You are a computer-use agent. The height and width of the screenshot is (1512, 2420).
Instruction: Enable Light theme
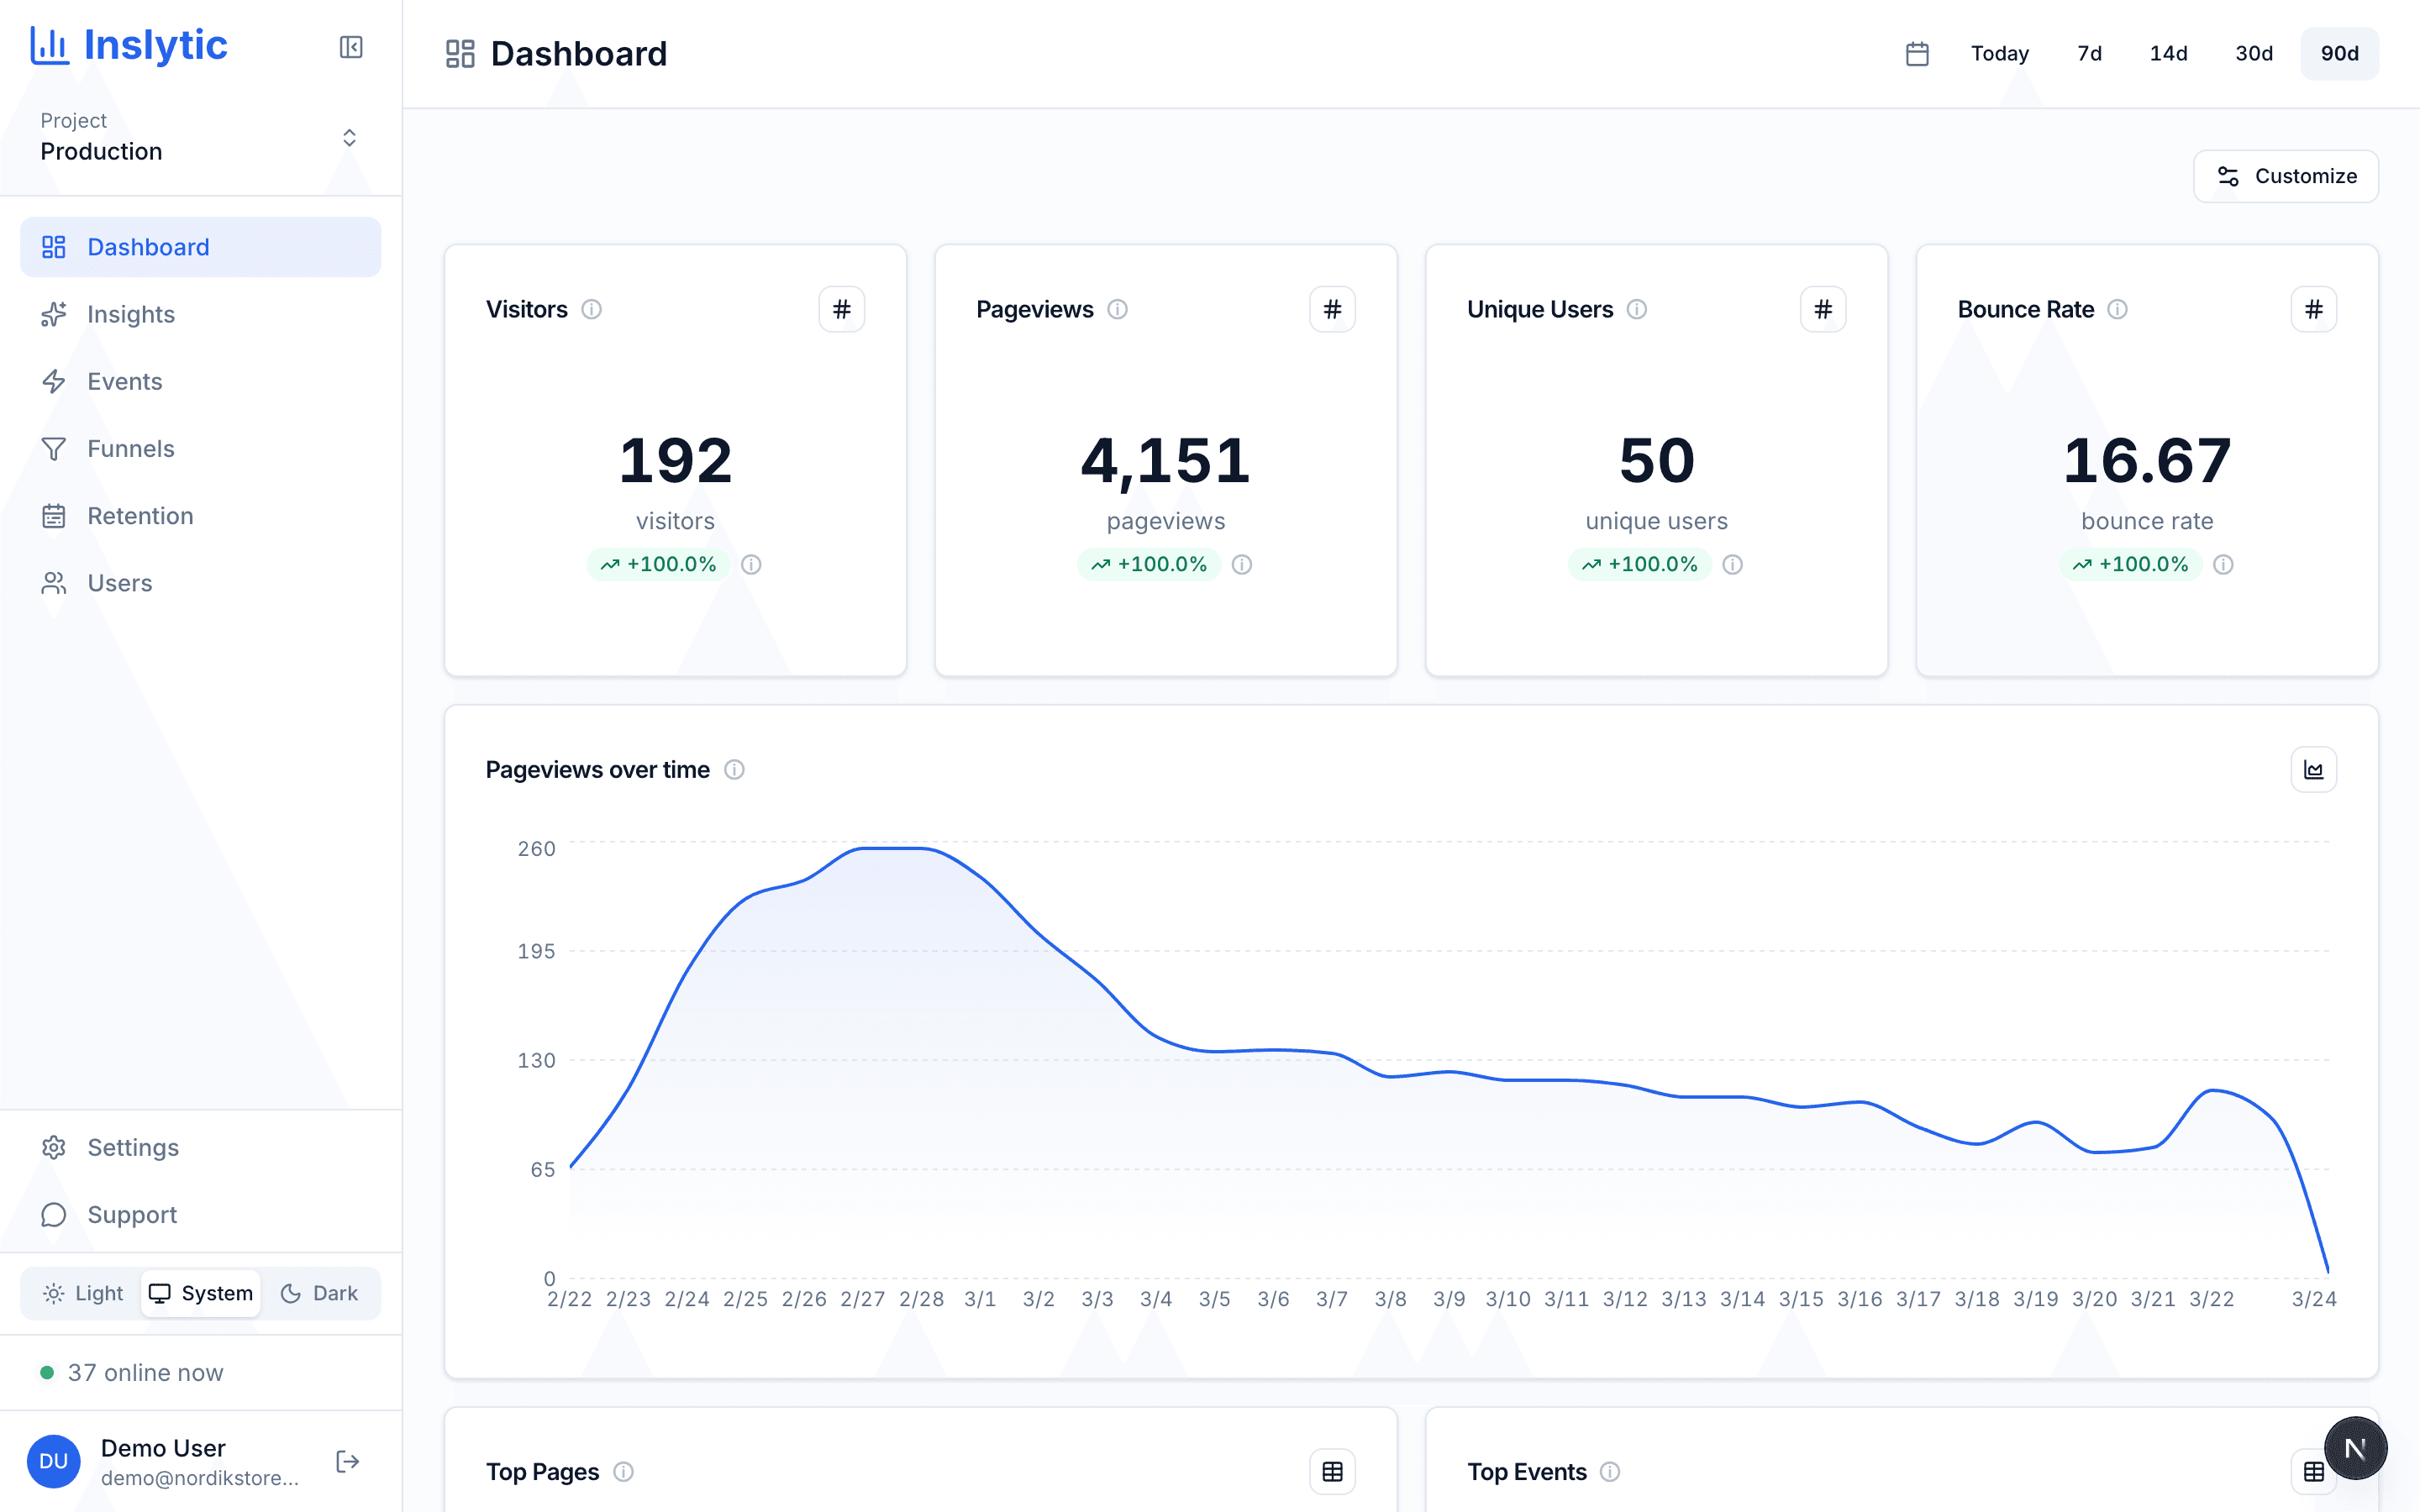(82, 1293)
